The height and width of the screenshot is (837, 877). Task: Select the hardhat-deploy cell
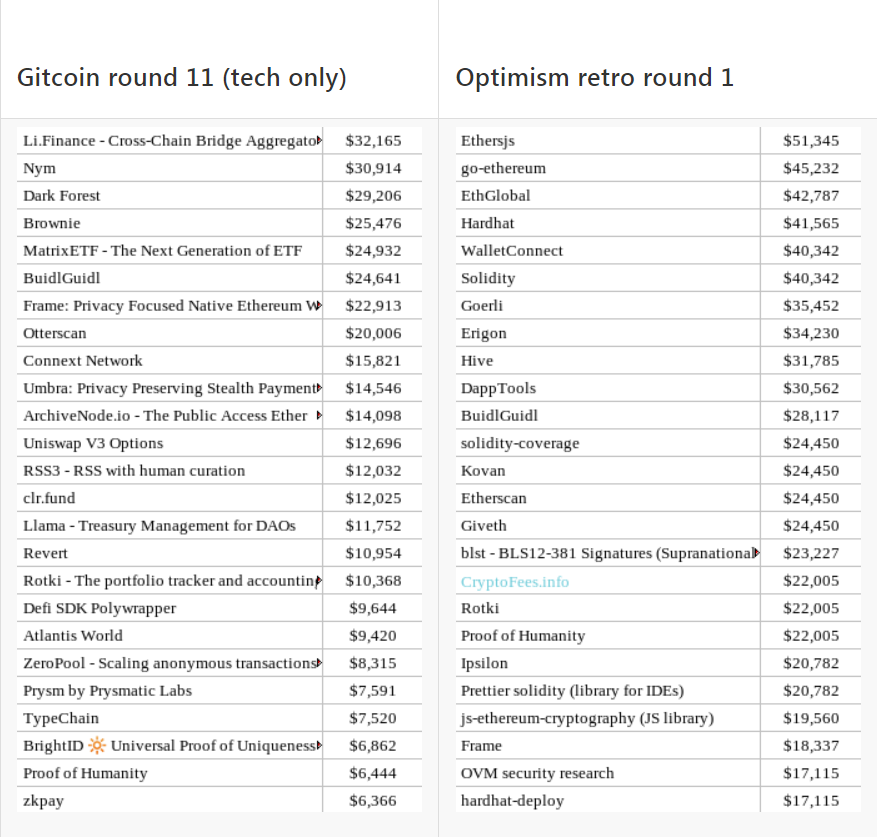tap(608, 800)
